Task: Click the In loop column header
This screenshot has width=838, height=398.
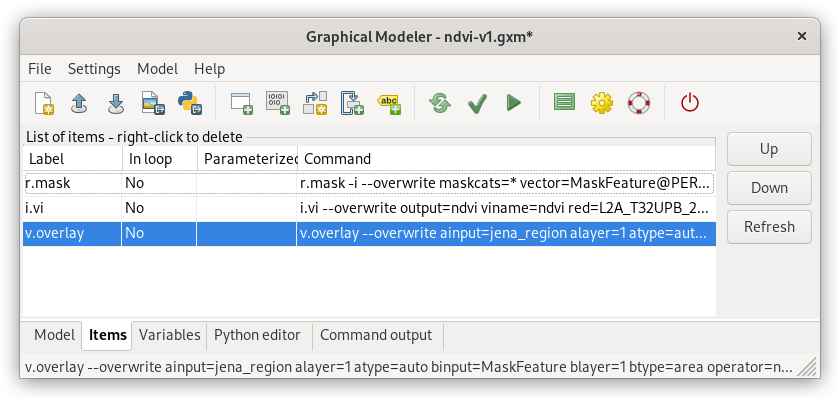Action: [x=159, y=159]
